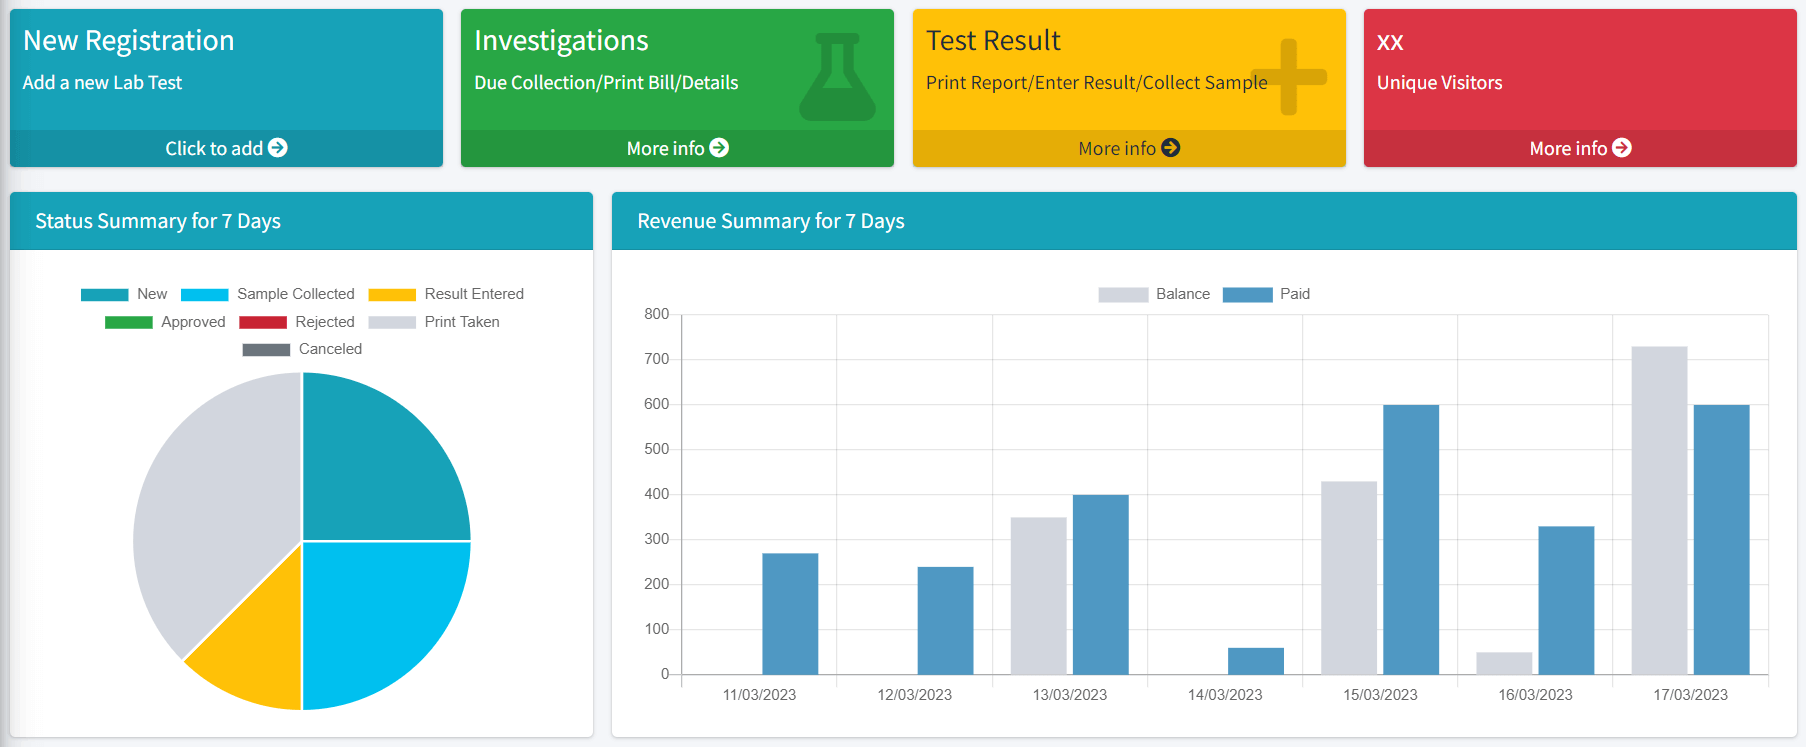The height and width of the screenshot is (747, 1806).
Task: Click the Paid bar for 14/03/2023
Action: click(1255, 661)
